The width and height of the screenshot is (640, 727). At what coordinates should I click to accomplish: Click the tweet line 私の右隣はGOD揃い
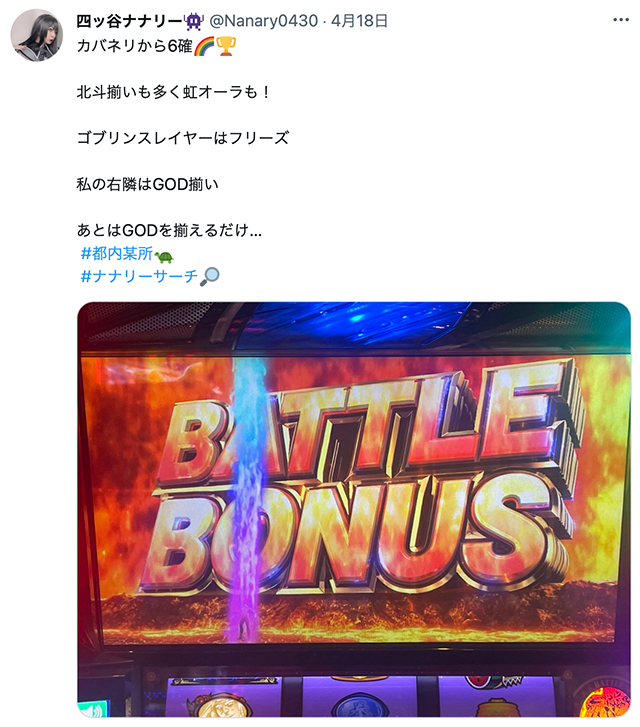coord(147,184)
